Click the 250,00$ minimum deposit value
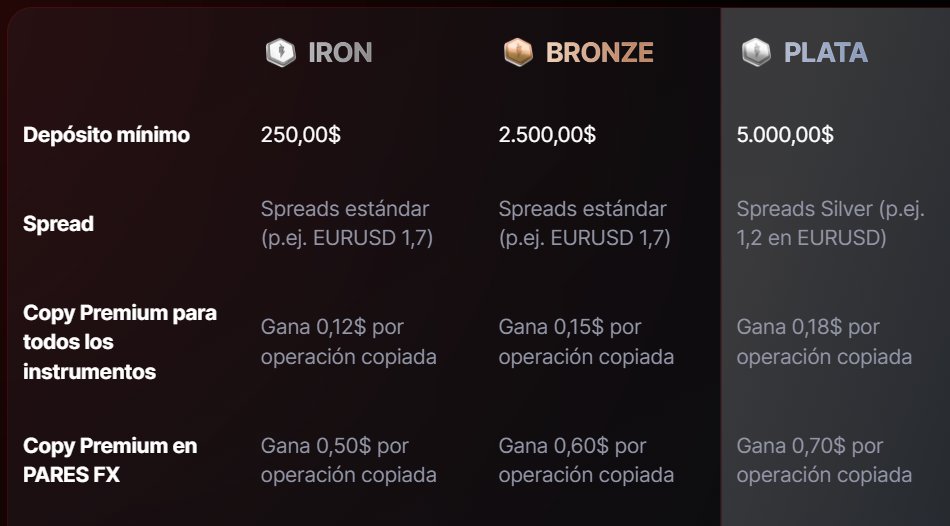 300,134
